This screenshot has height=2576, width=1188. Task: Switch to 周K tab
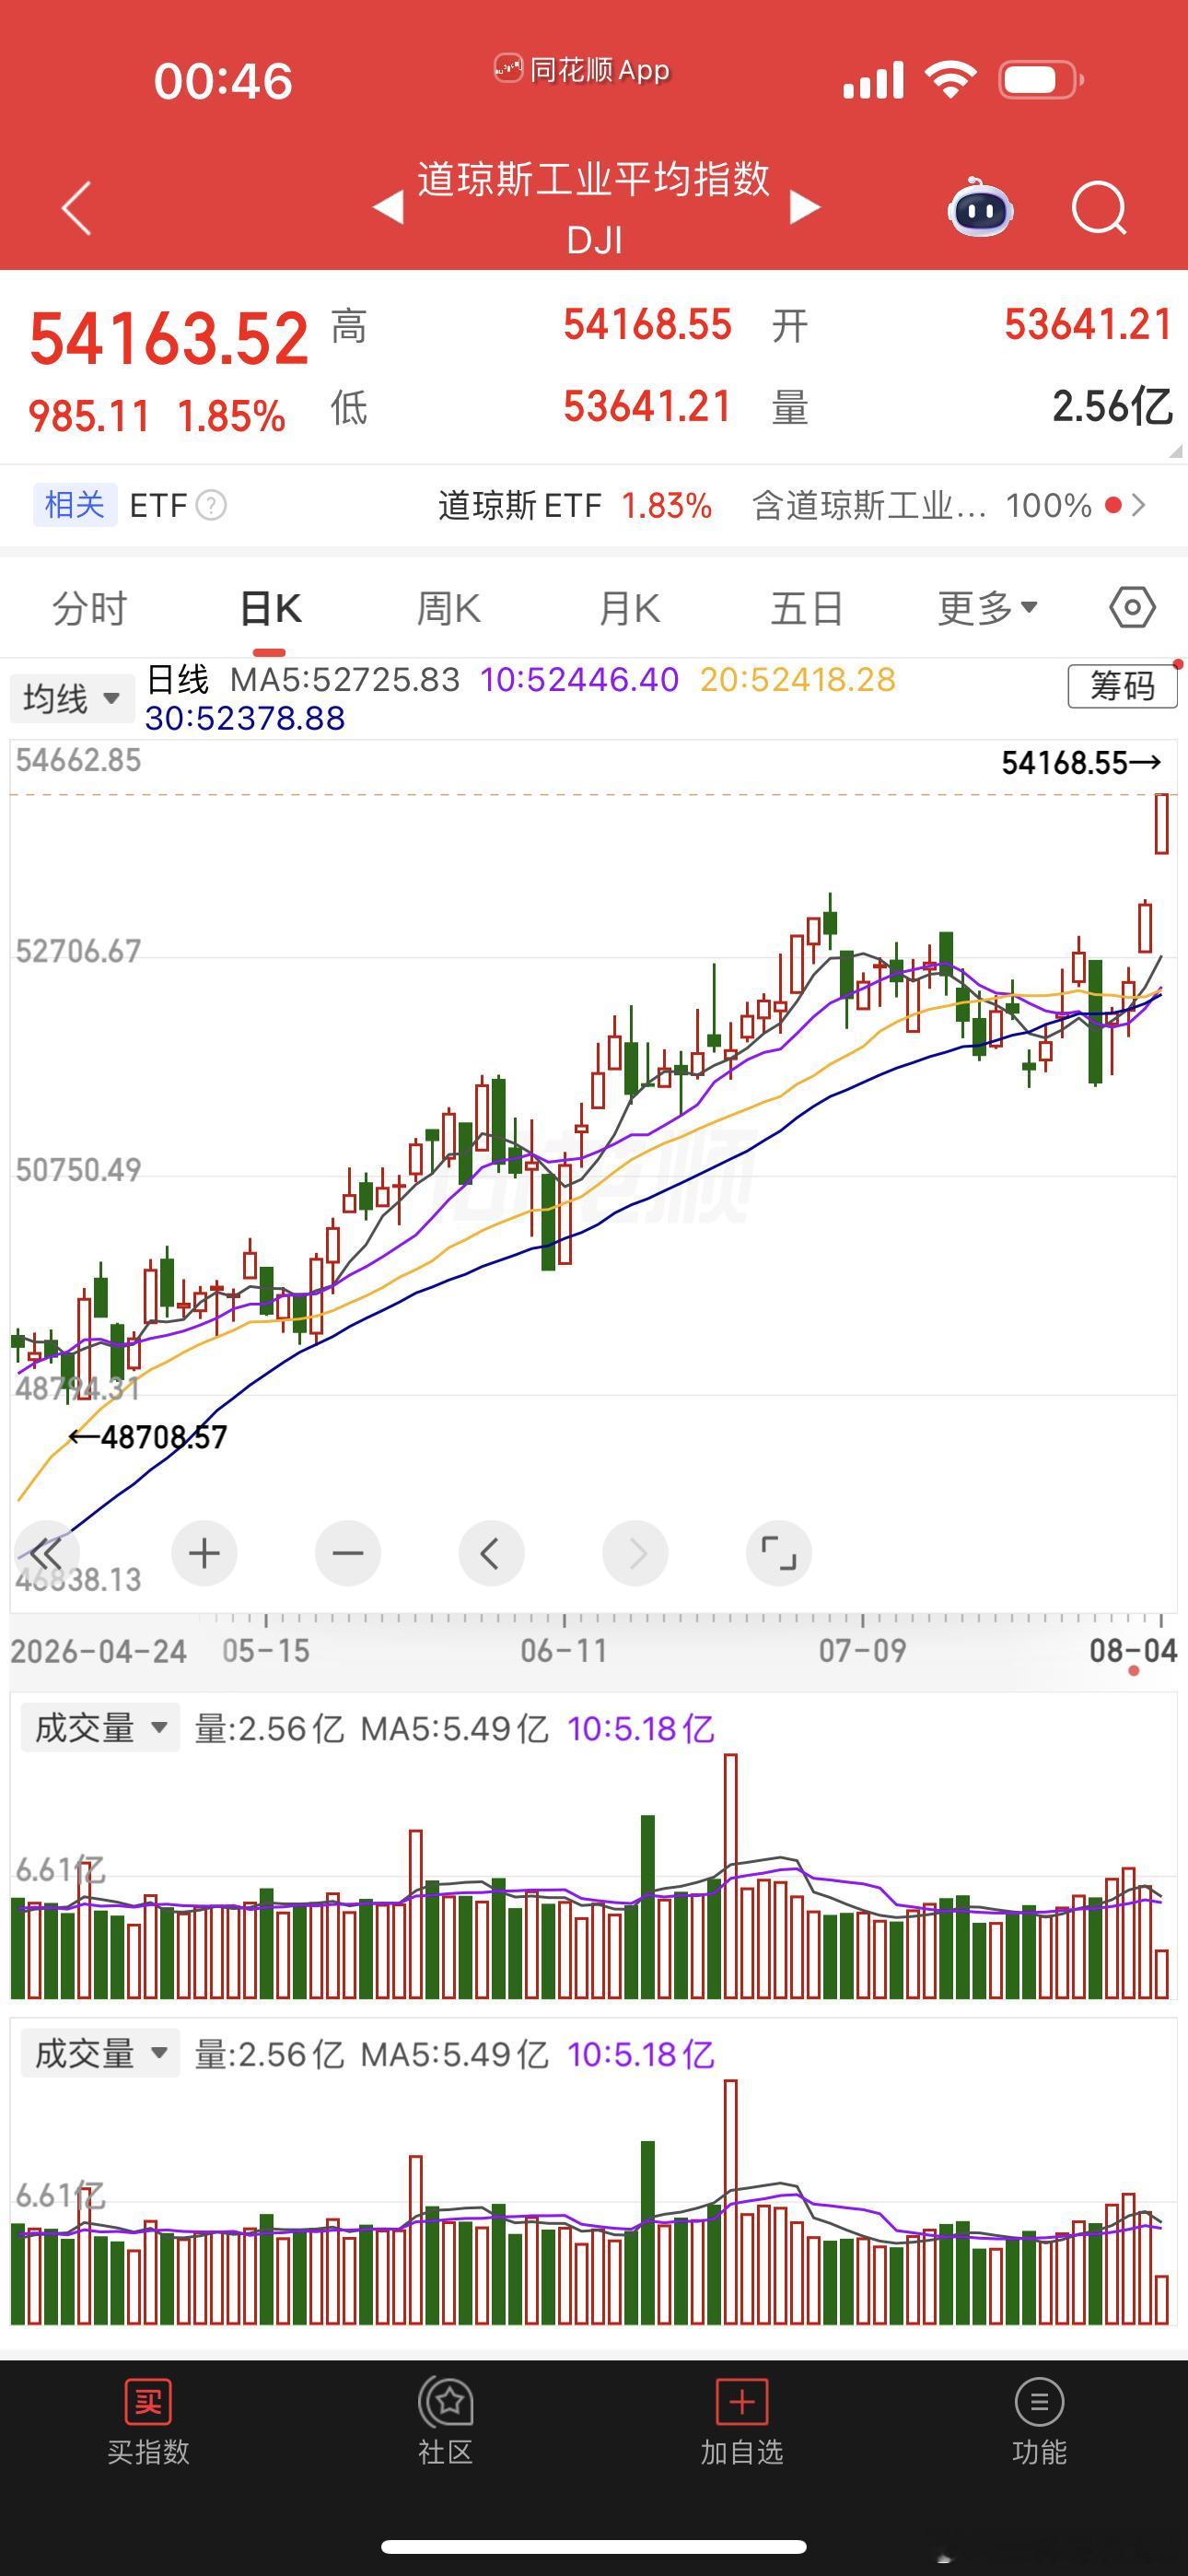[448, 608]
